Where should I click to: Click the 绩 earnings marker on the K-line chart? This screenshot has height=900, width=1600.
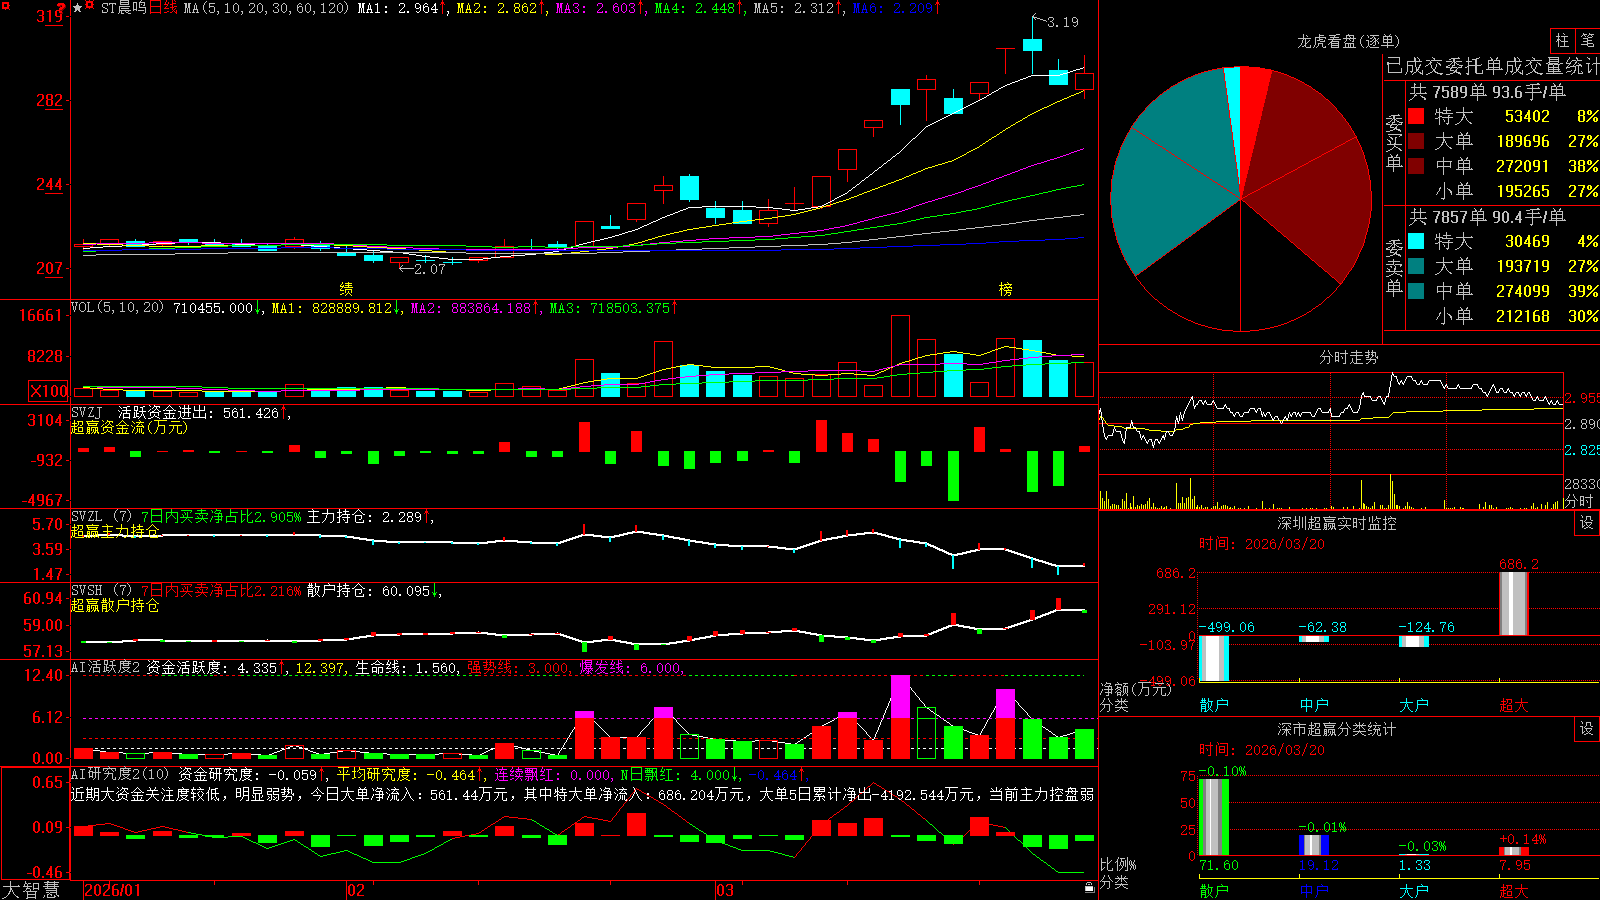click(346, 288)
